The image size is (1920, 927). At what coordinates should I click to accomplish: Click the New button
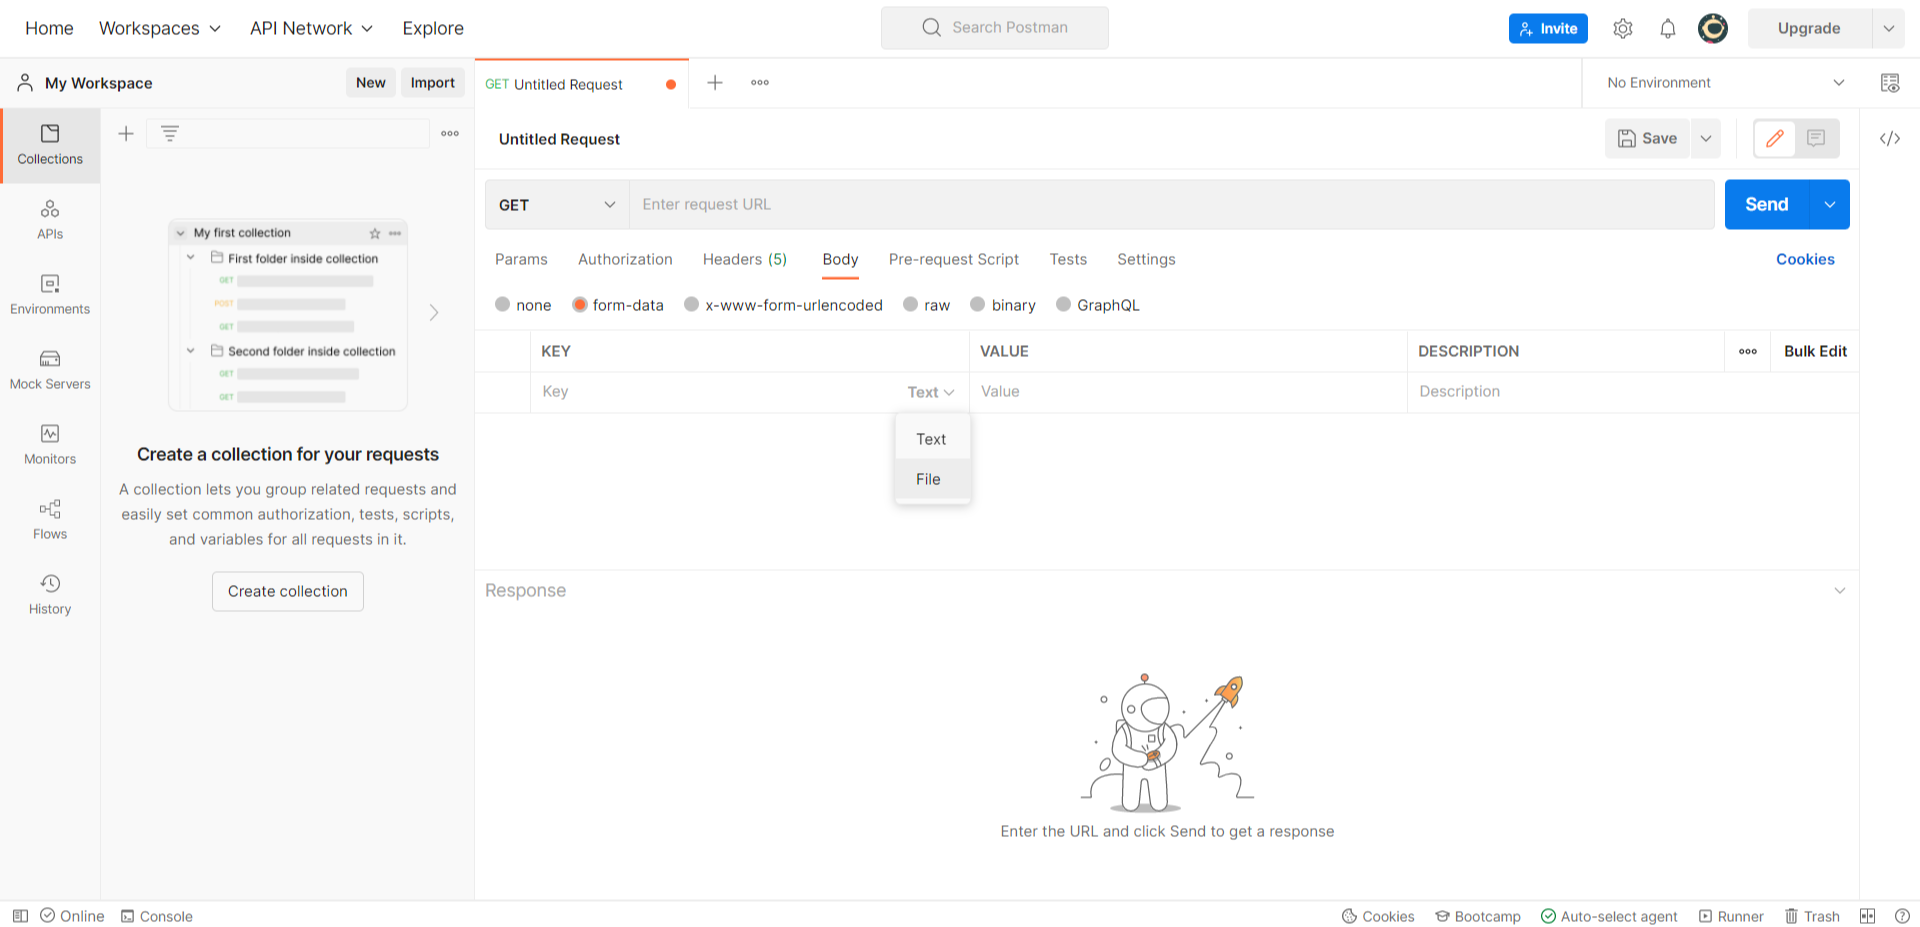[371, 83]
